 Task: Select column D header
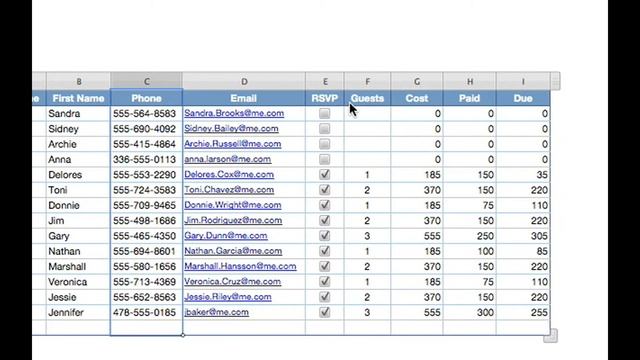(x=244, y=82)
